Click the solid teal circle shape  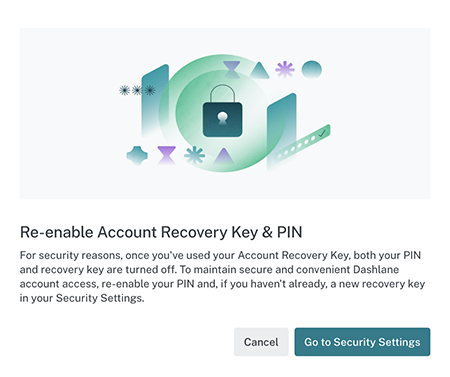(312, 69)
